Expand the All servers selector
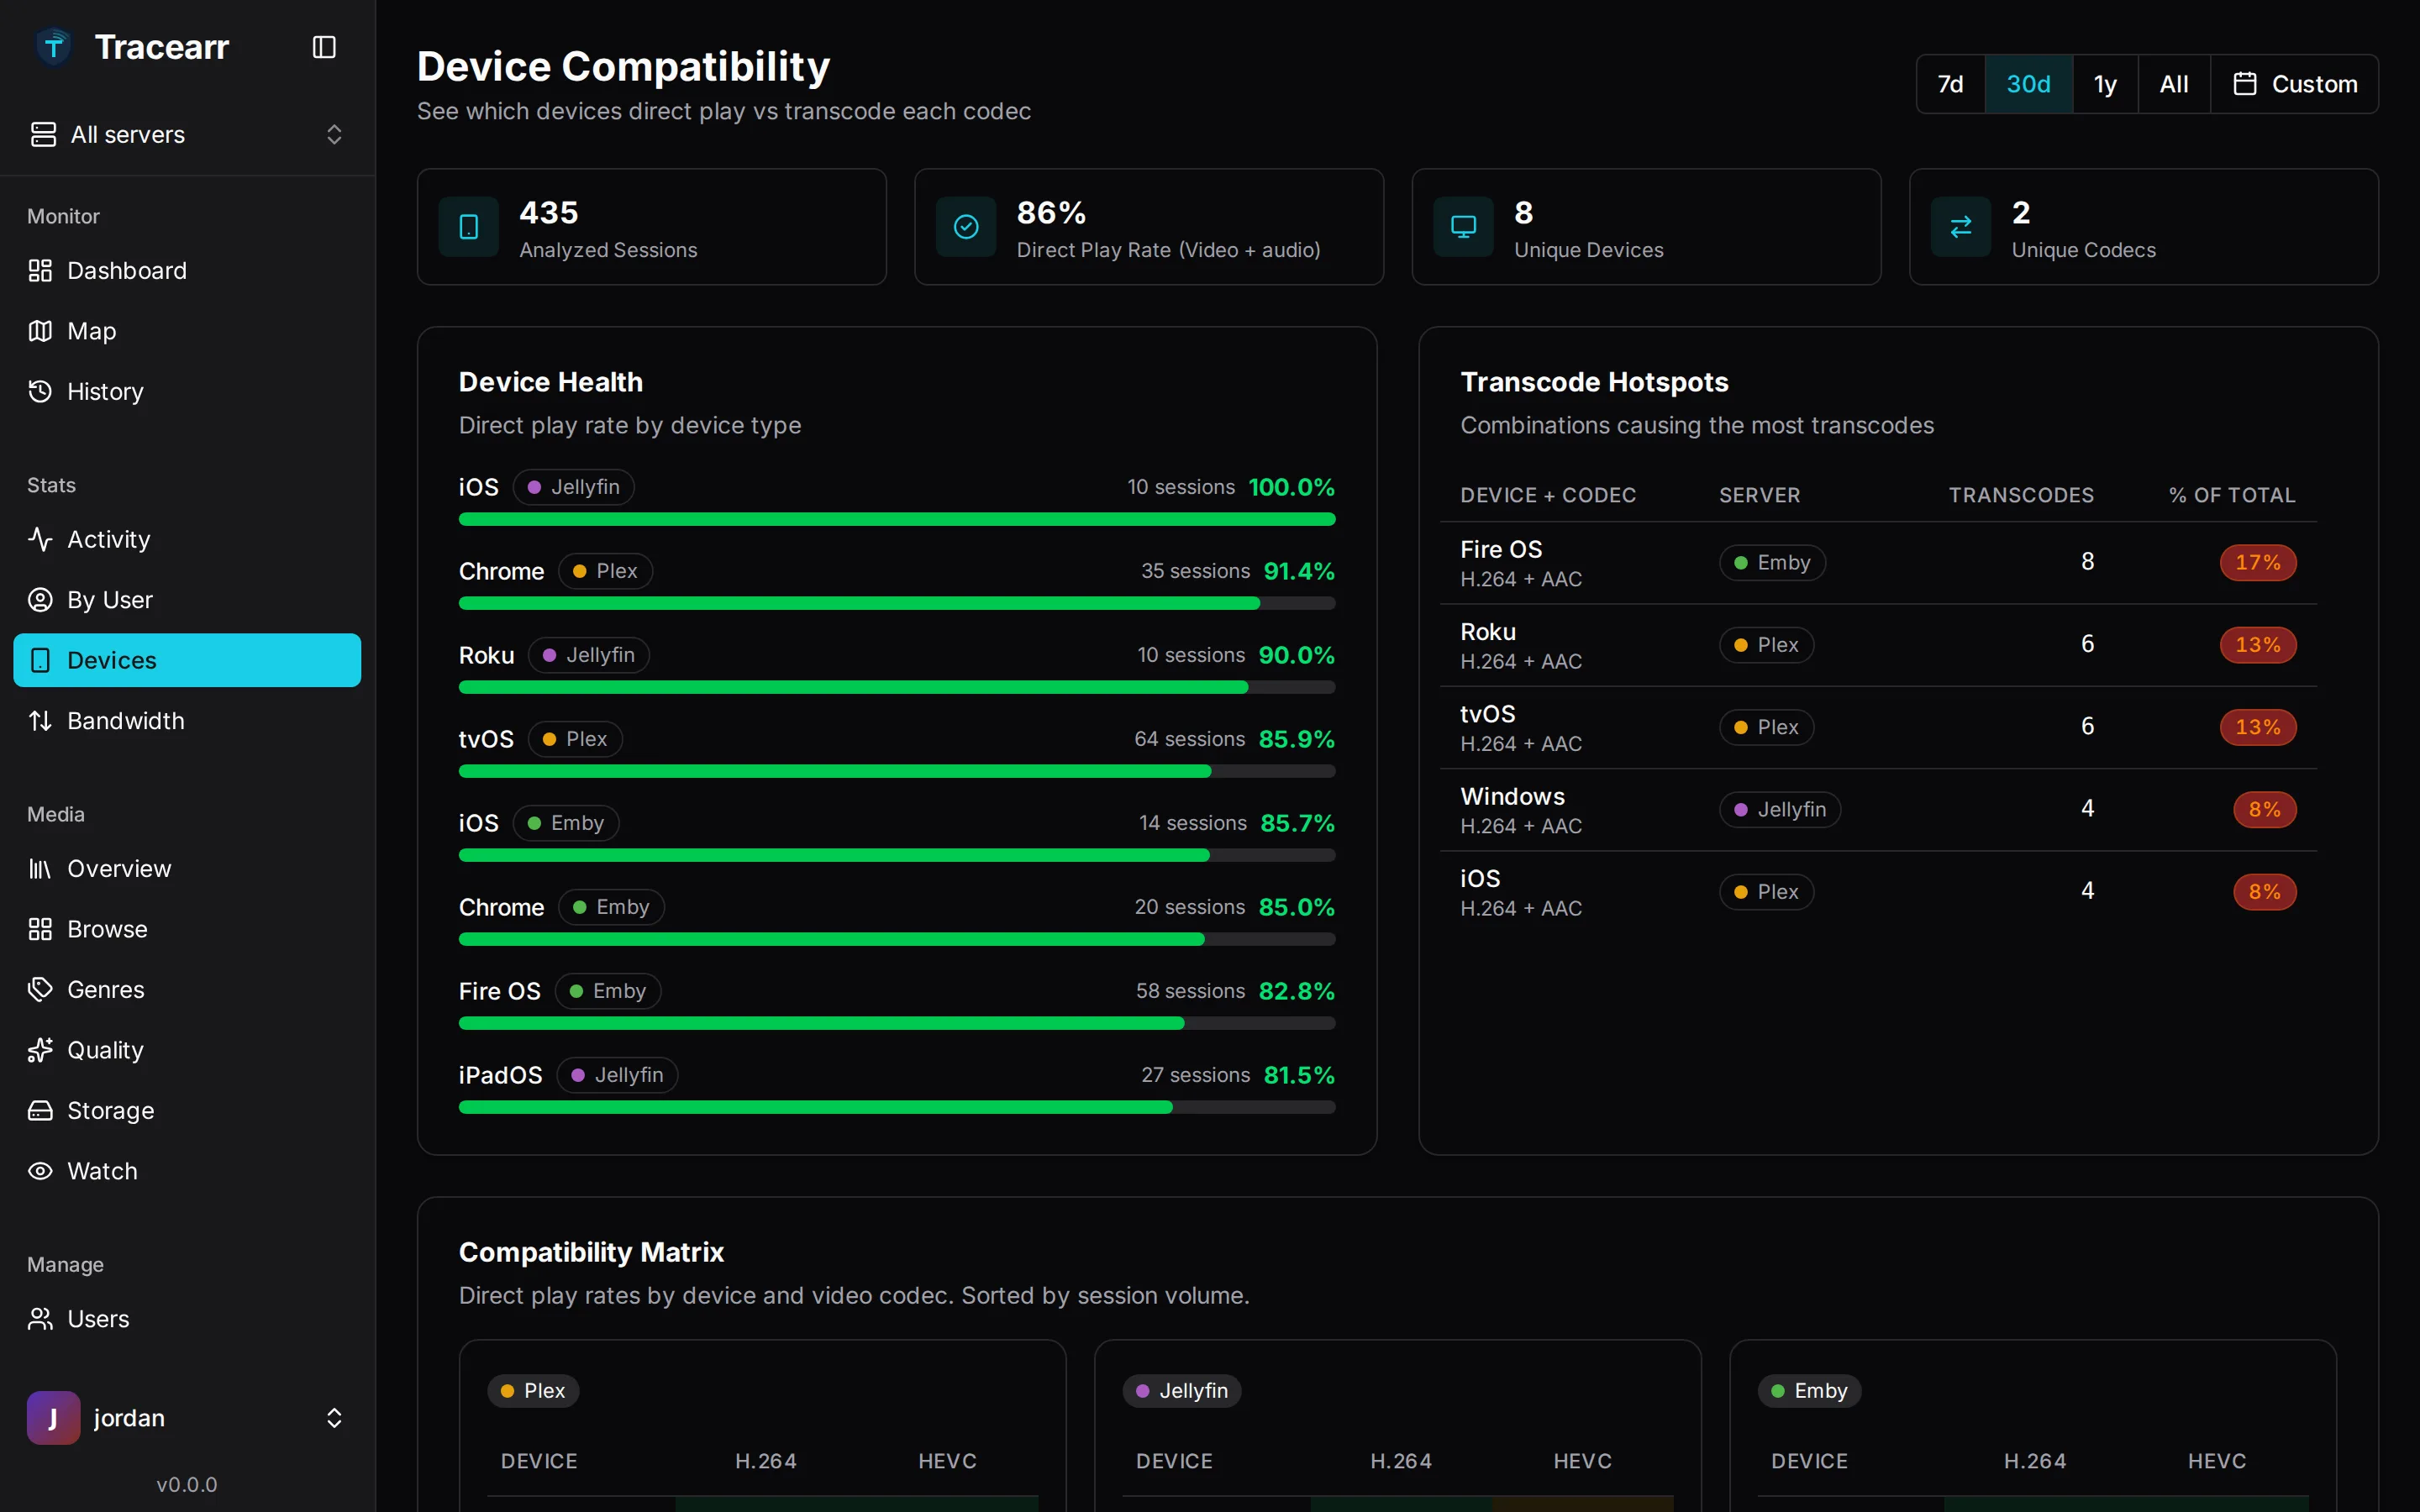 pyautogui.click(x=187, y=134)
